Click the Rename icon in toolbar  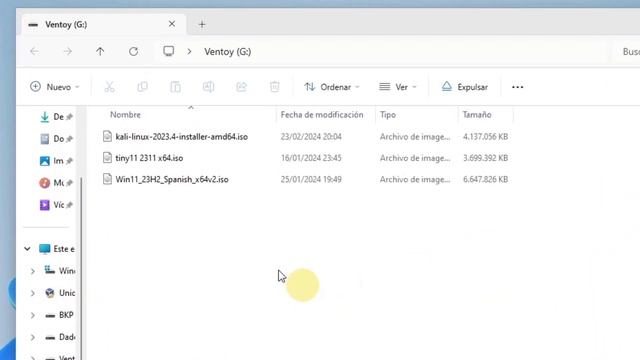coord(209,87)
